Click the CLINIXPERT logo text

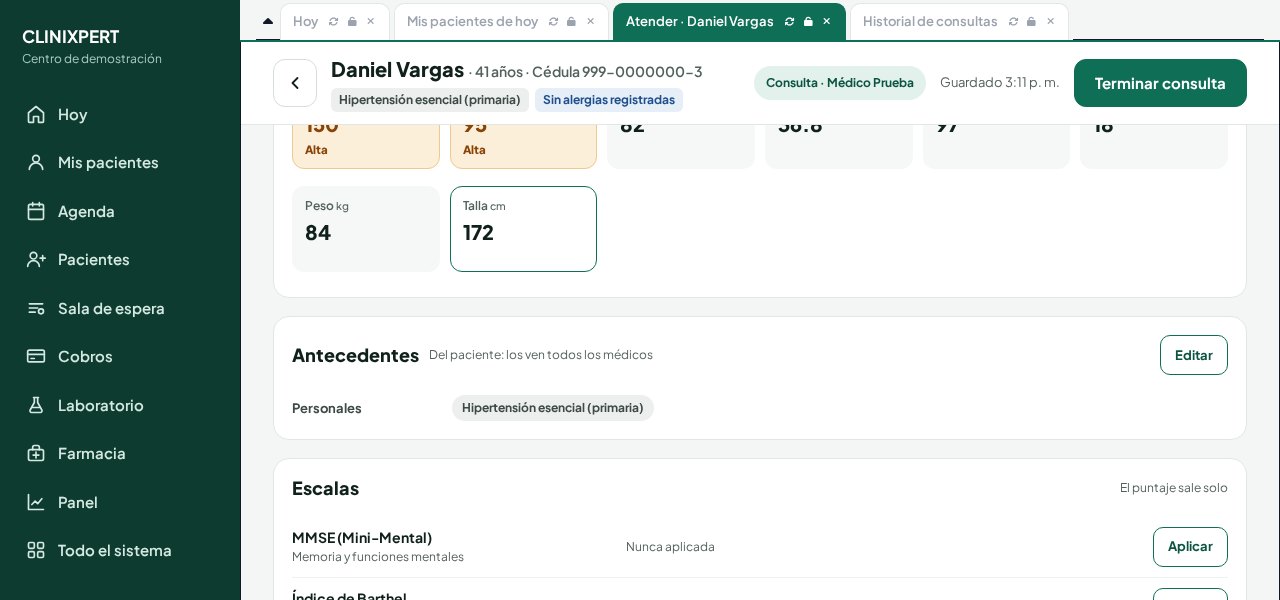71,37
